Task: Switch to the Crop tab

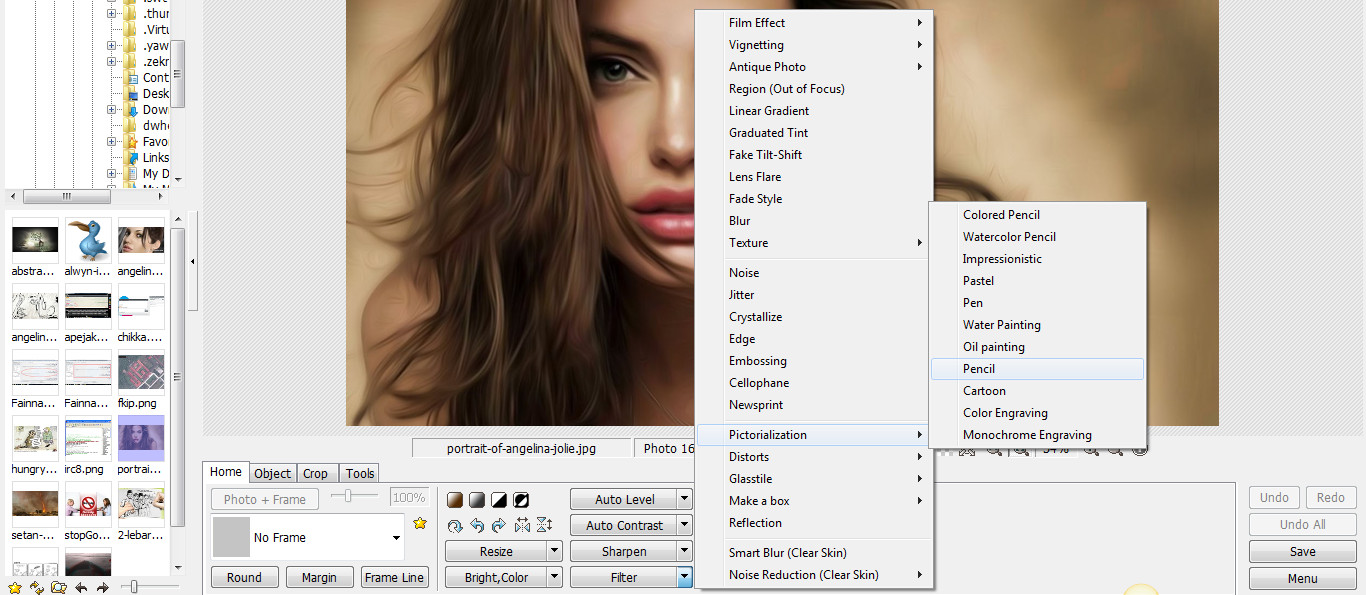Action: (316, 474)
